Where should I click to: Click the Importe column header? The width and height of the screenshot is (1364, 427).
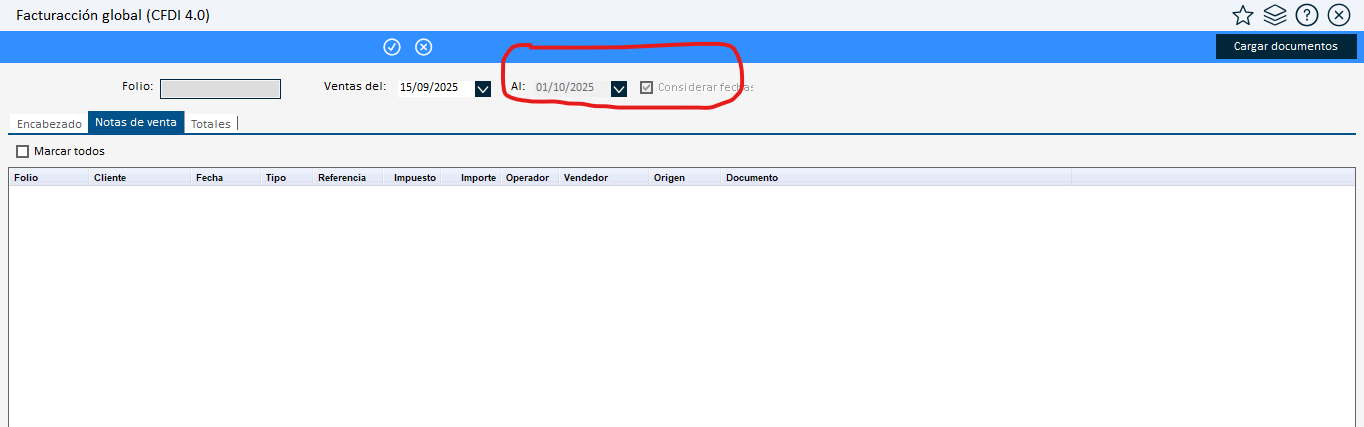tap(478, 178)
